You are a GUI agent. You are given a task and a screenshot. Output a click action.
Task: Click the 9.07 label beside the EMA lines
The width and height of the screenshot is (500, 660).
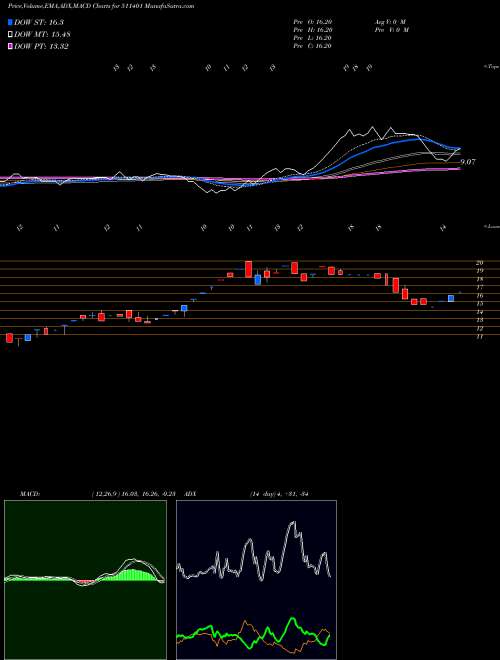(x=468, y=162)
